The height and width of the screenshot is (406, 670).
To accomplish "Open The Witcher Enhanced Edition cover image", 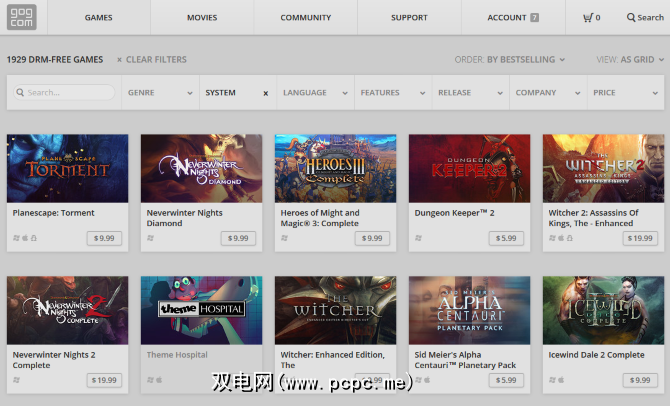I will (335, 310).
